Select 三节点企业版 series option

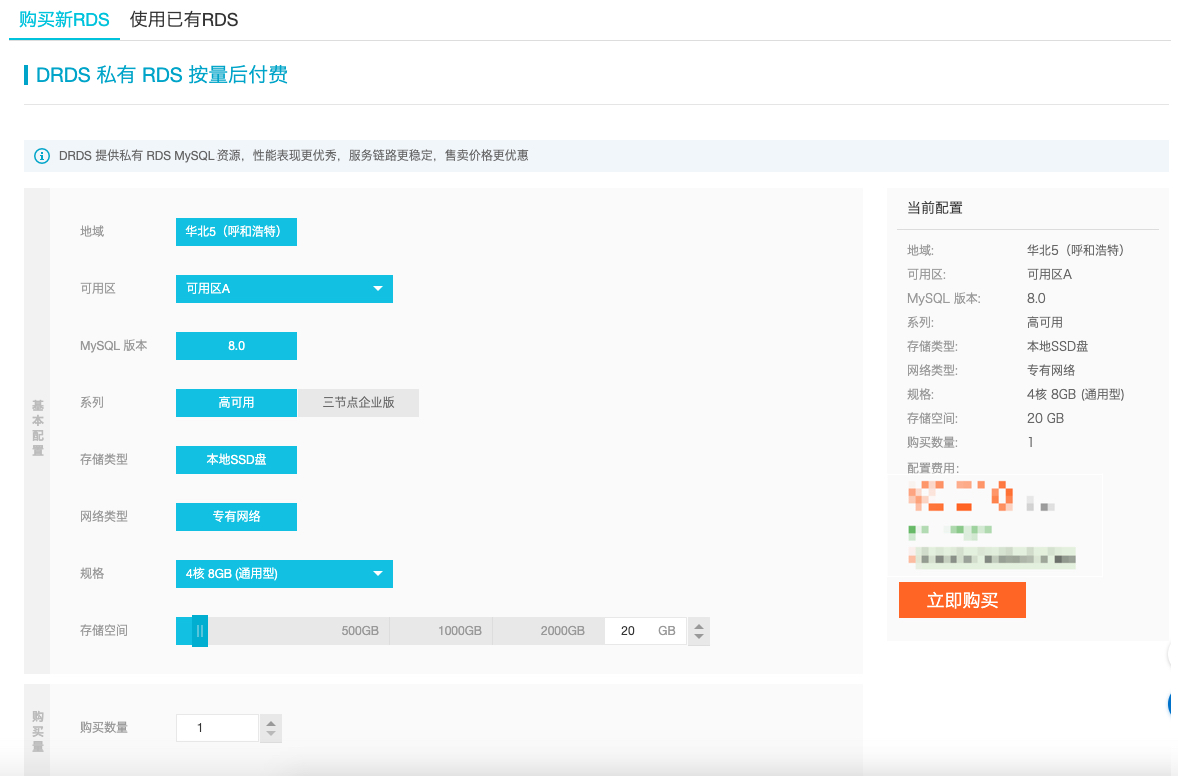click(x=358, y=403)
